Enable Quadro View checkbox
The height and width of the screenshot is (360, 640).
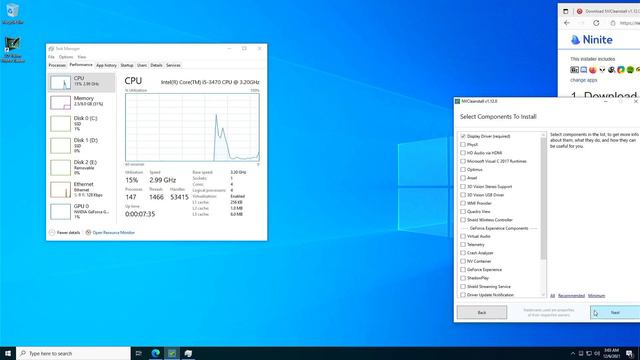tap(463, 211)
